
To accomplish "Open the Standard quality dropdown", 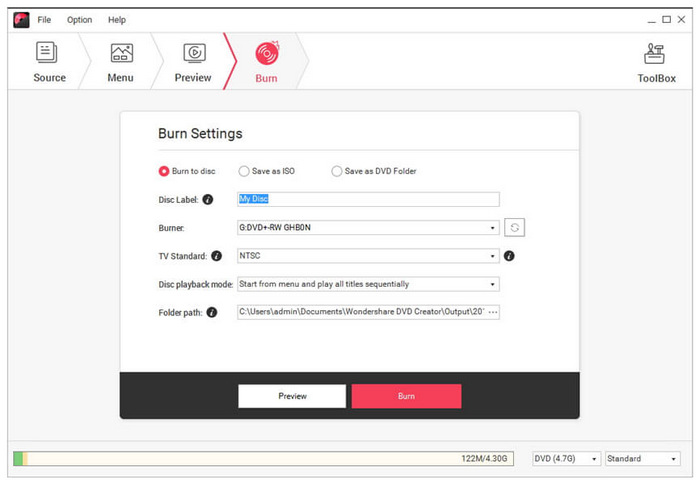I will (x=643, y=459).
